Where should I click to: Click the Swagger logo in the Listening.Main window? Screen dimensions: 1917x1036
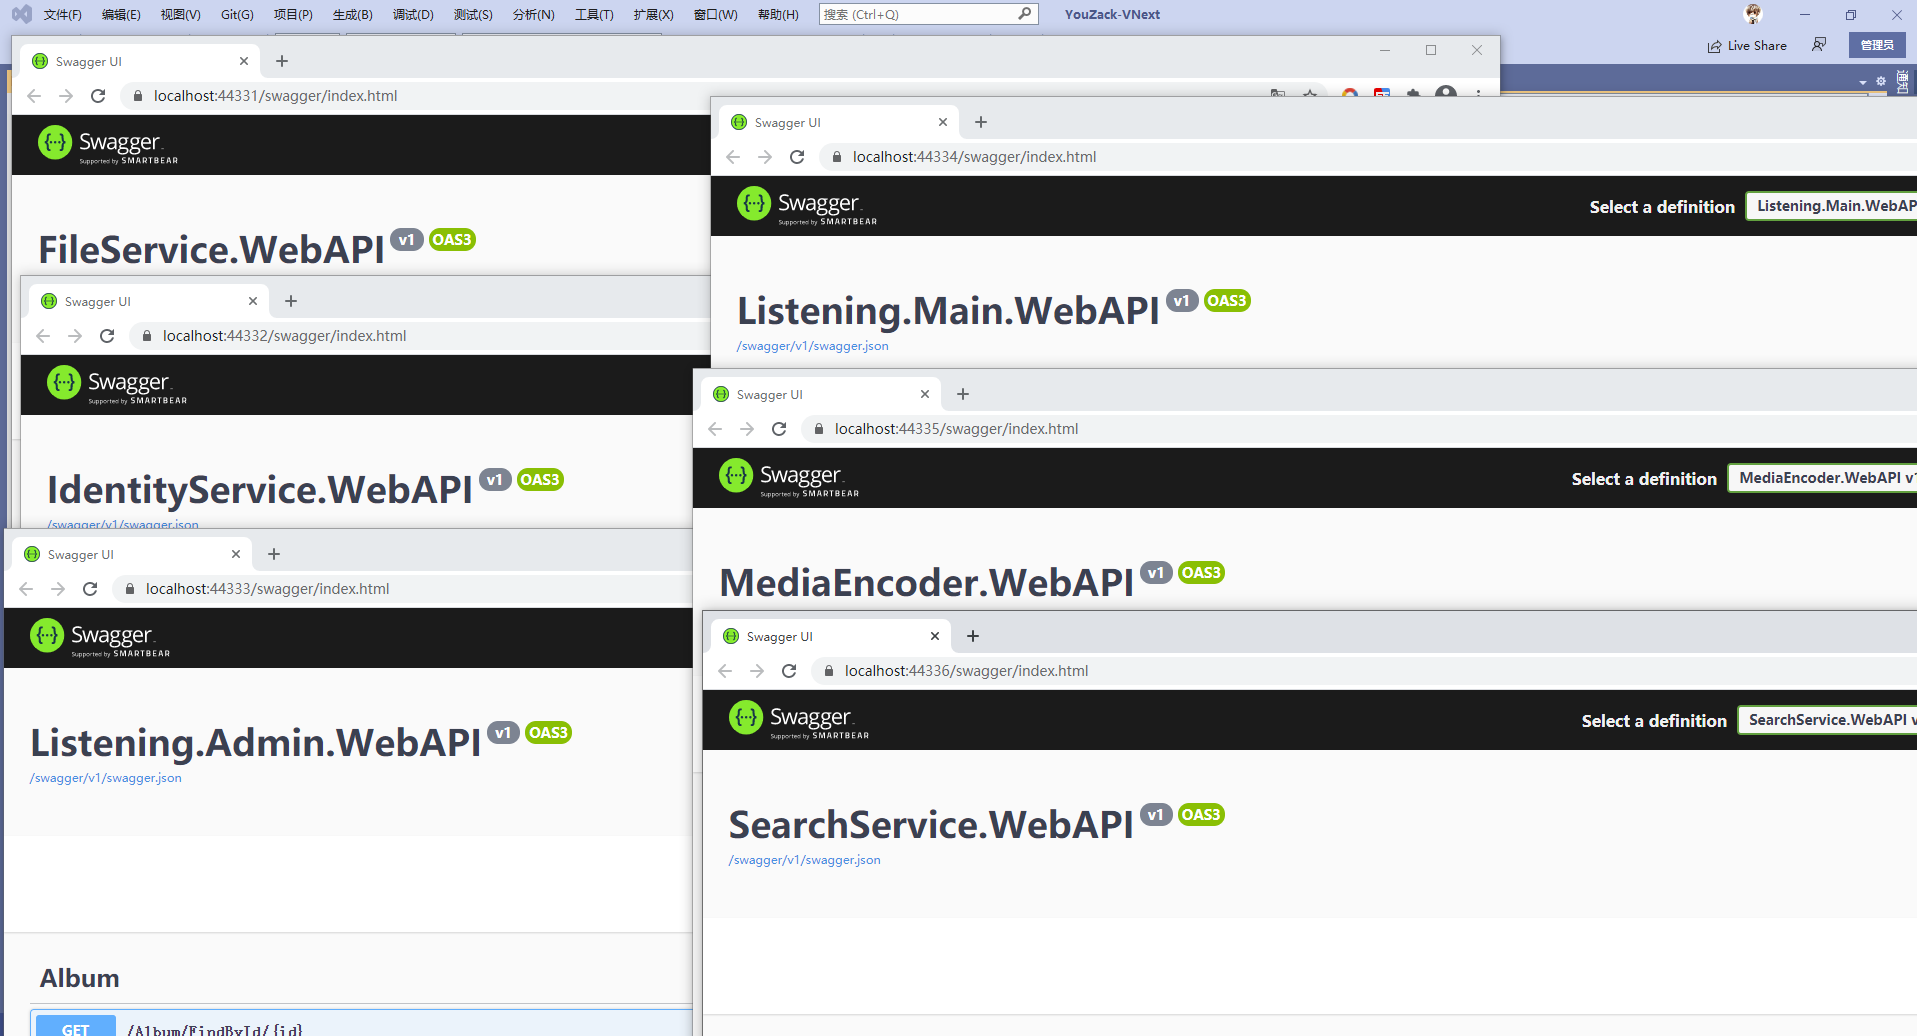807,205
